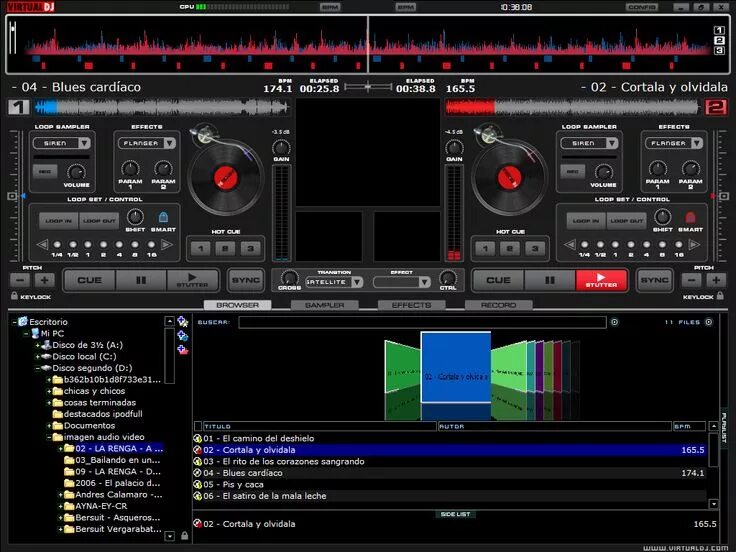
Task: Click right deck play/stutter button
Action: coord(601,280)
